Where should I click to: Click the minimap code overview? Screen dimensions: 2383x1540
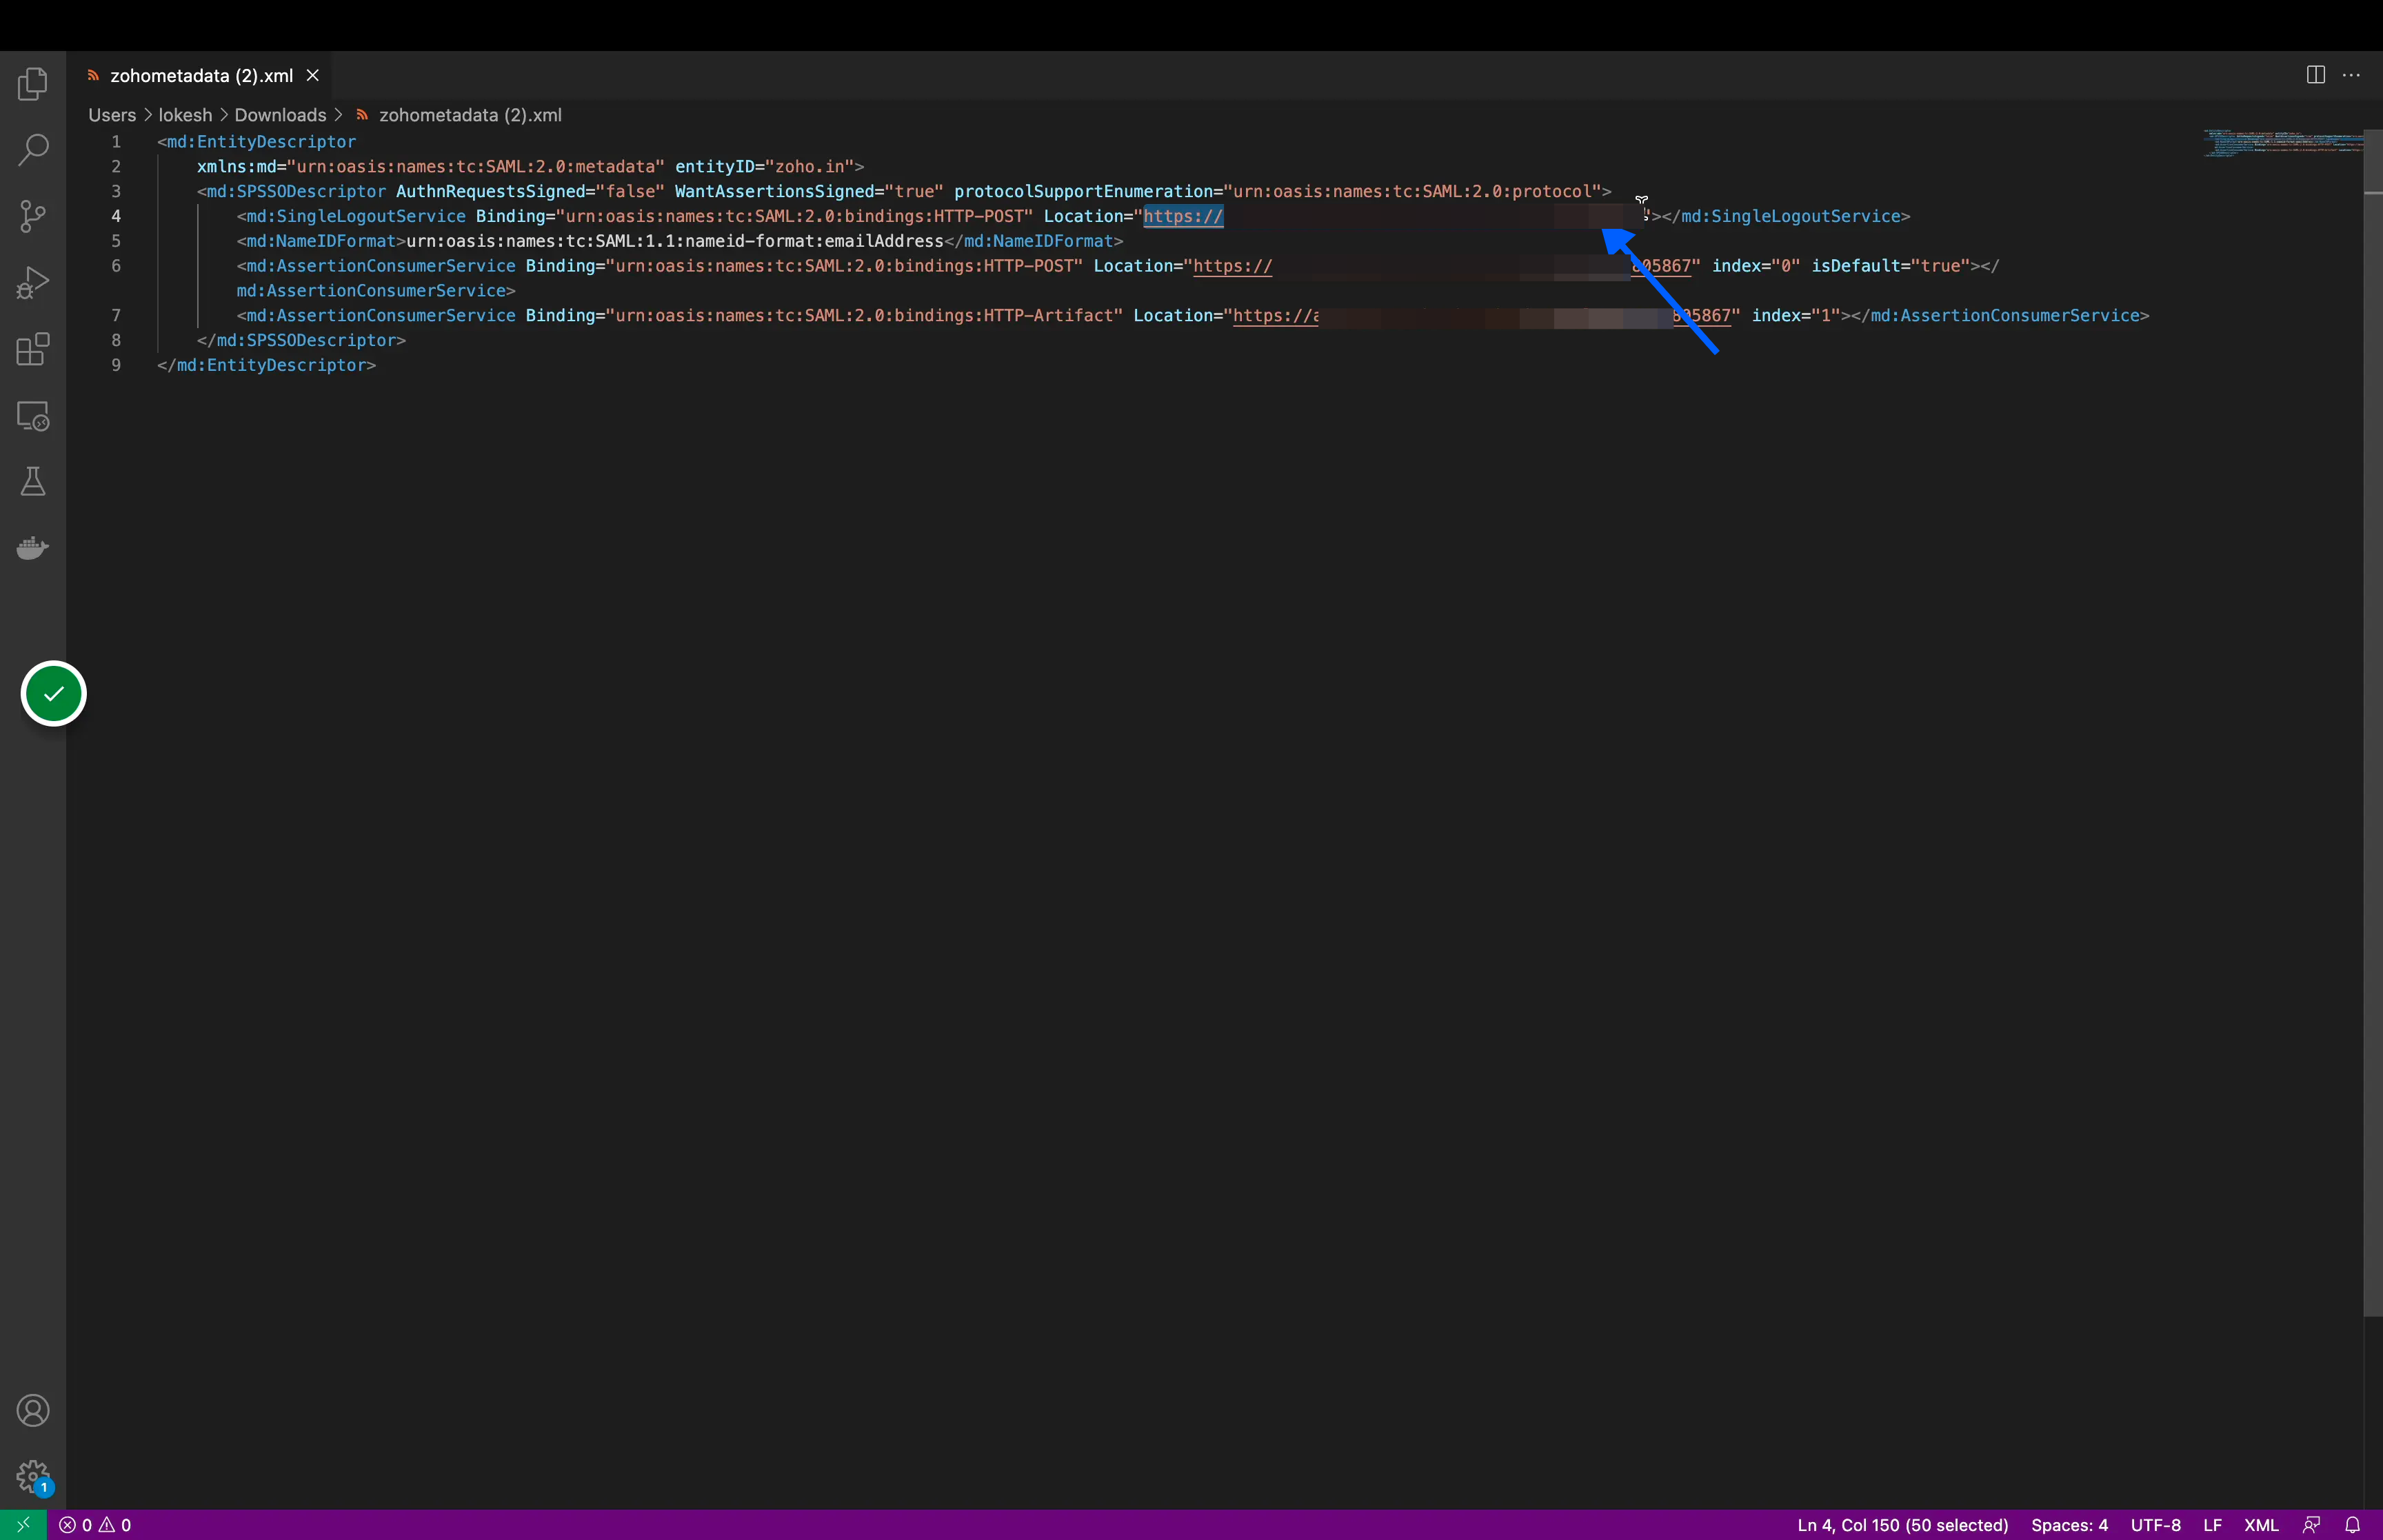click(2282, 143)
